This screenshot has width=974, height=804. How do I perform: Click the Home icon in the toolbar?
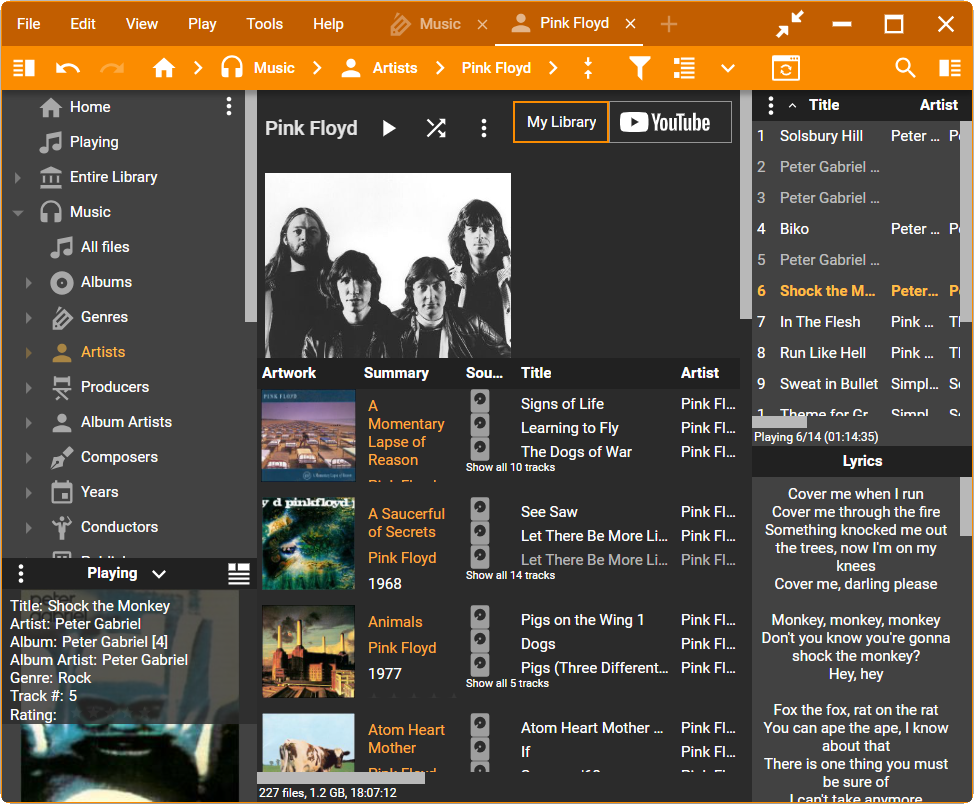164,68
